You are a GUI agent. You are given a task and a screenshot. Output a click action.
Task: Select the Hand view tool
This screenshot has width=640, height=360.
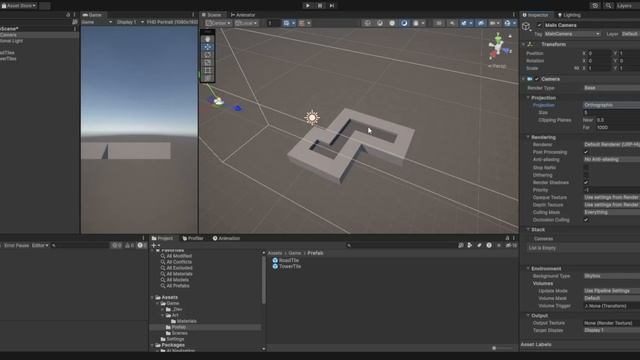point(208,39)
